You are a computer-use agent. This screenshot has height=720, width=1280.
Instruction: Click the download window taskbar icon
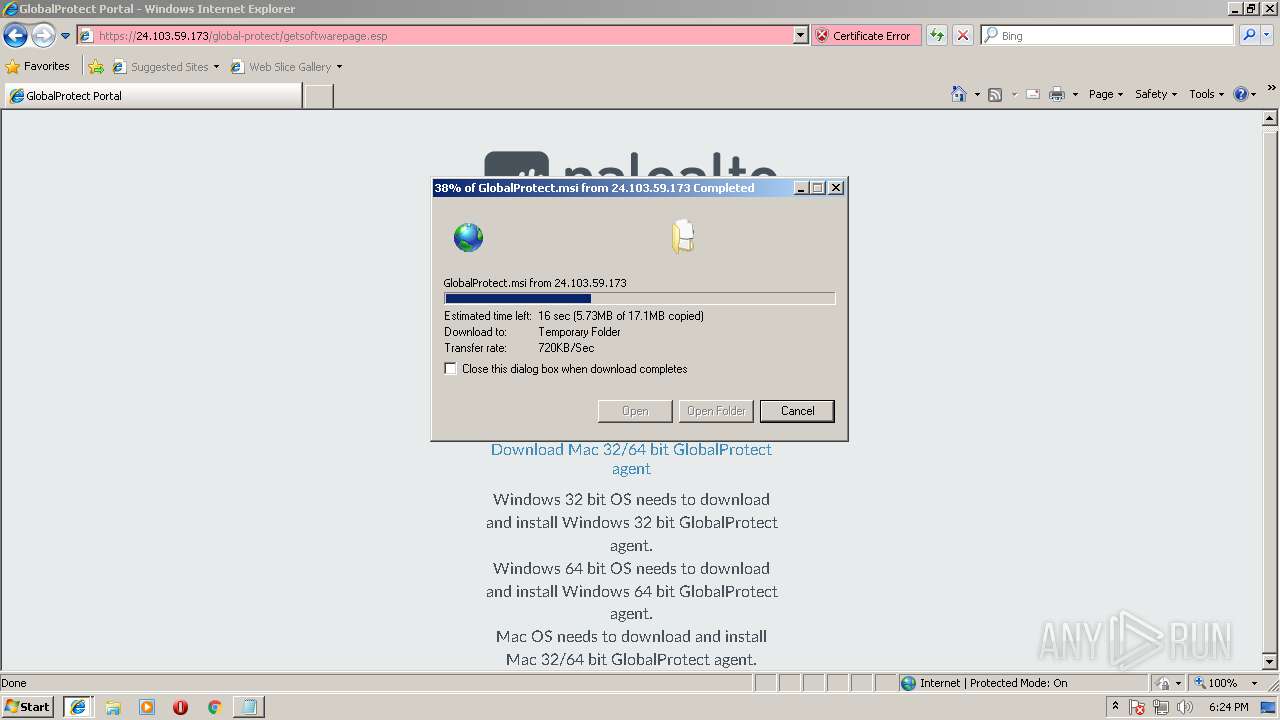click(x=248, y=707)
